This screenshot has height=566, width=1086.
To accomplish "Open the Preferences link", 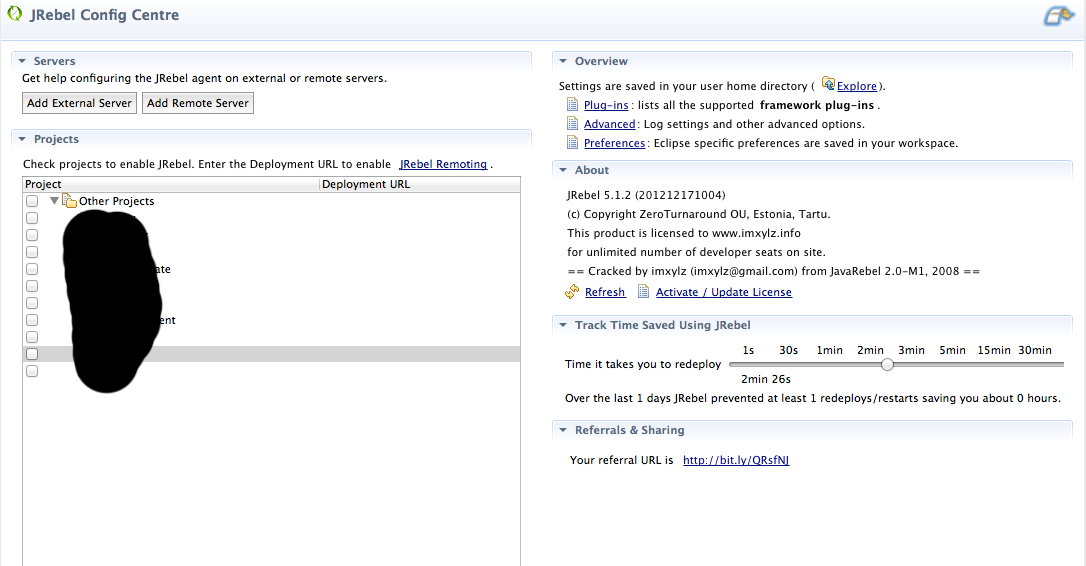I will point(614,143).
